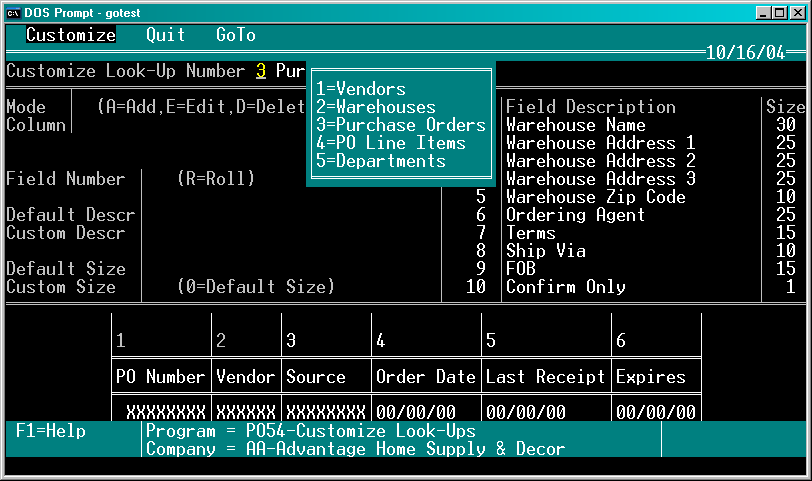
Task: Open the Quit menu
Action: pos(165,35)
